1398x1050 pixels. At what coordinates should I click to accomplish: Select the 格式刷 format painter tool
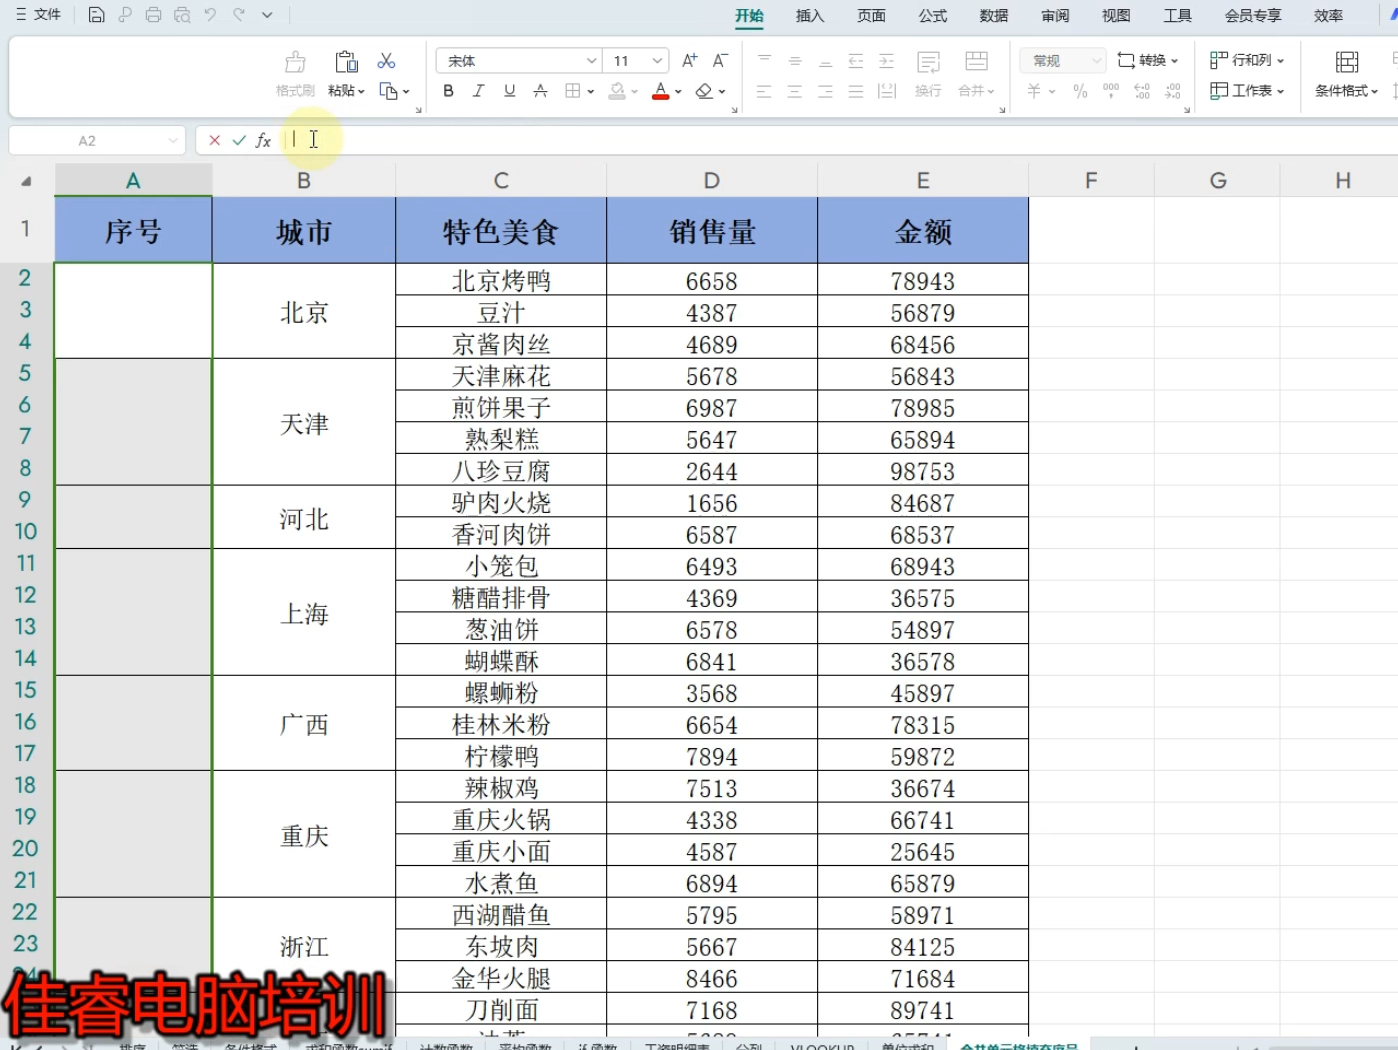295,74
